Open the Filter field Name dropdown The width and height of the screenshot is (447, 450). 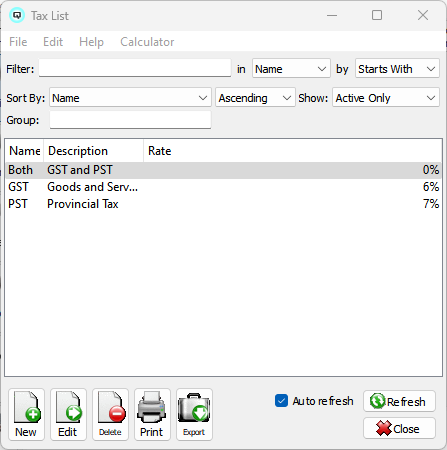pyautogui.click(x=291, y=69)
